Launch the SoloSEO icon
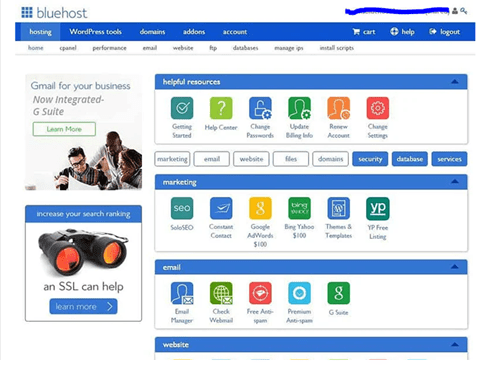The height and width of the screenshot is (368, 487). point(182,208)
